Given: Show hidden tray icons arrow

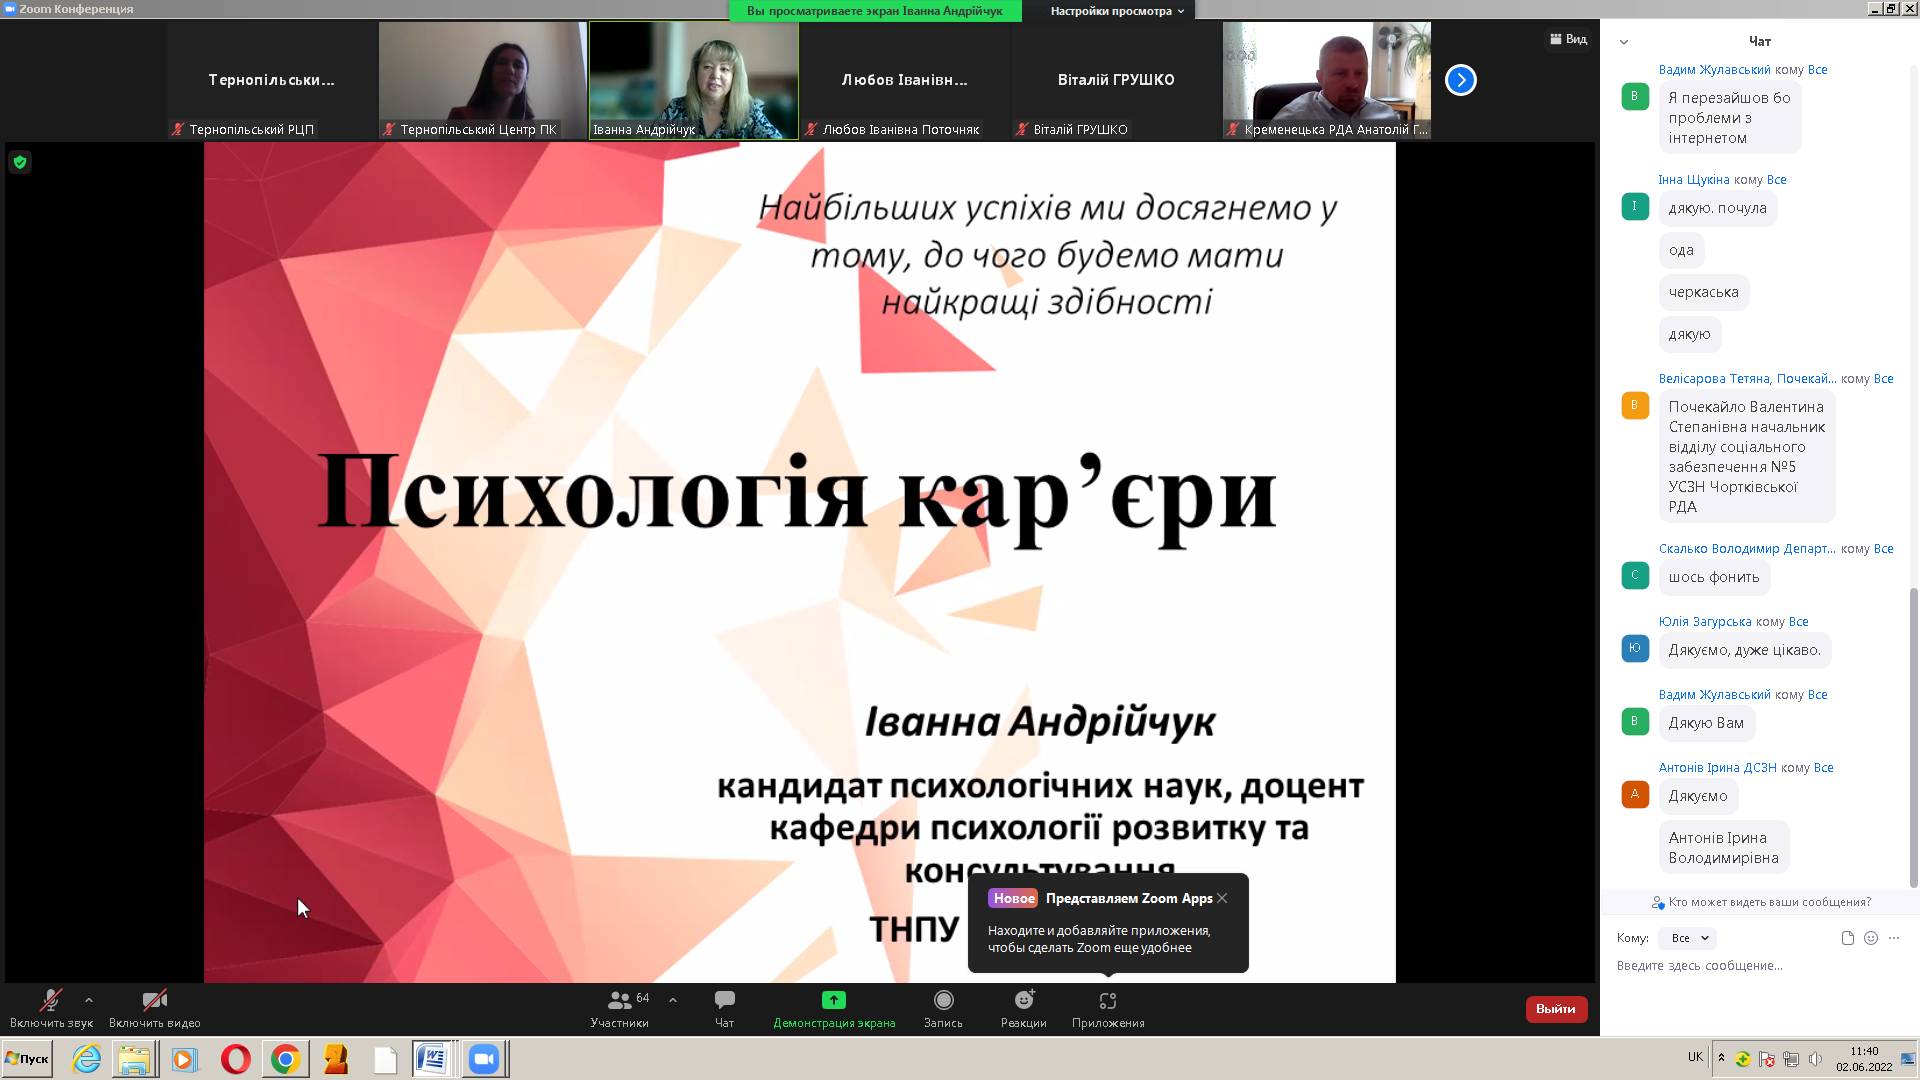Looking at the screenshot, I should point(1721,1057).
